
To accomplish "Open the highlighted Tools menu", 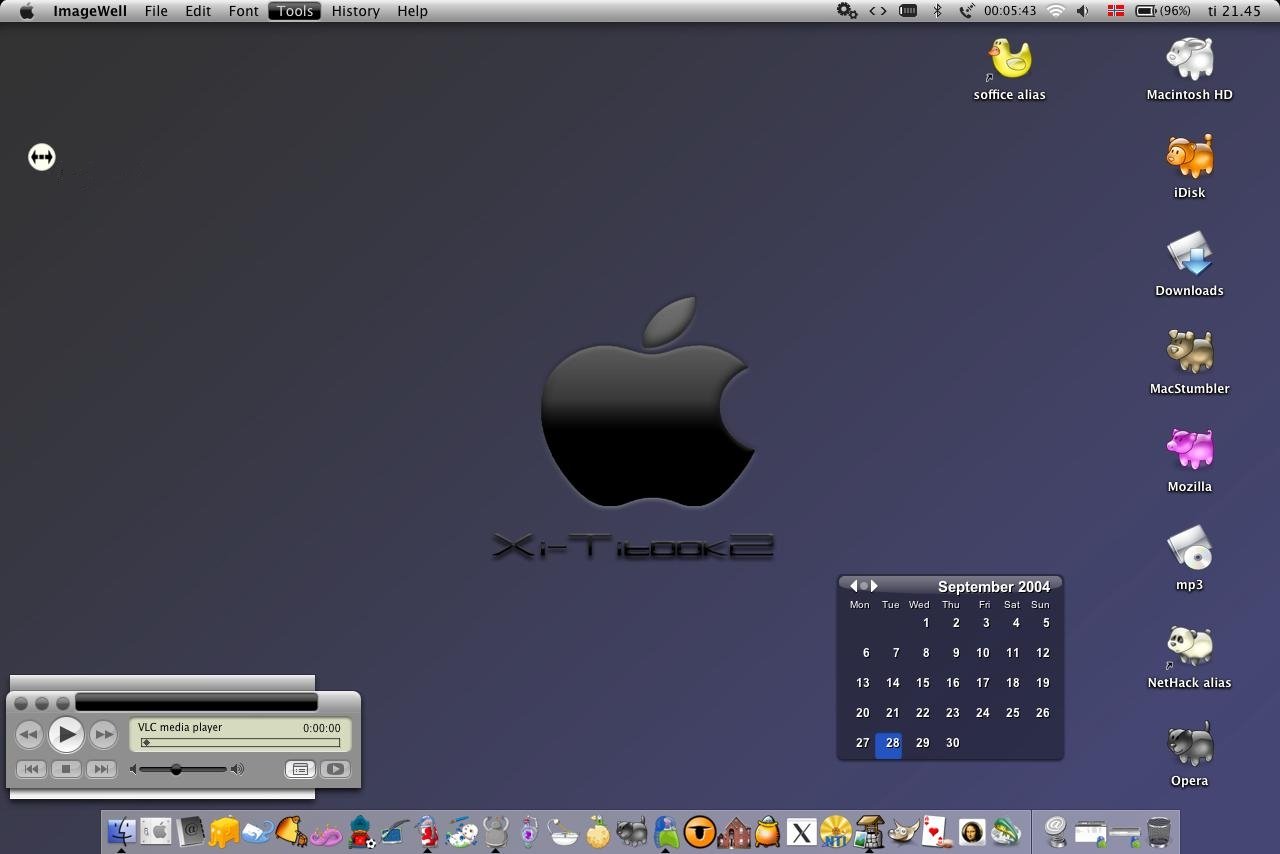I will coord(295,11).
